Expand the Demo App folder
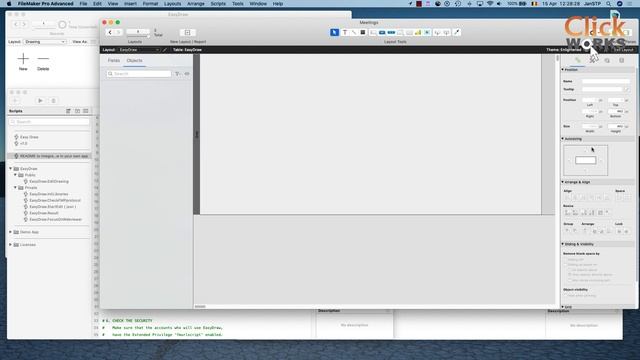 pyautogui.click(x=11, y=232)
